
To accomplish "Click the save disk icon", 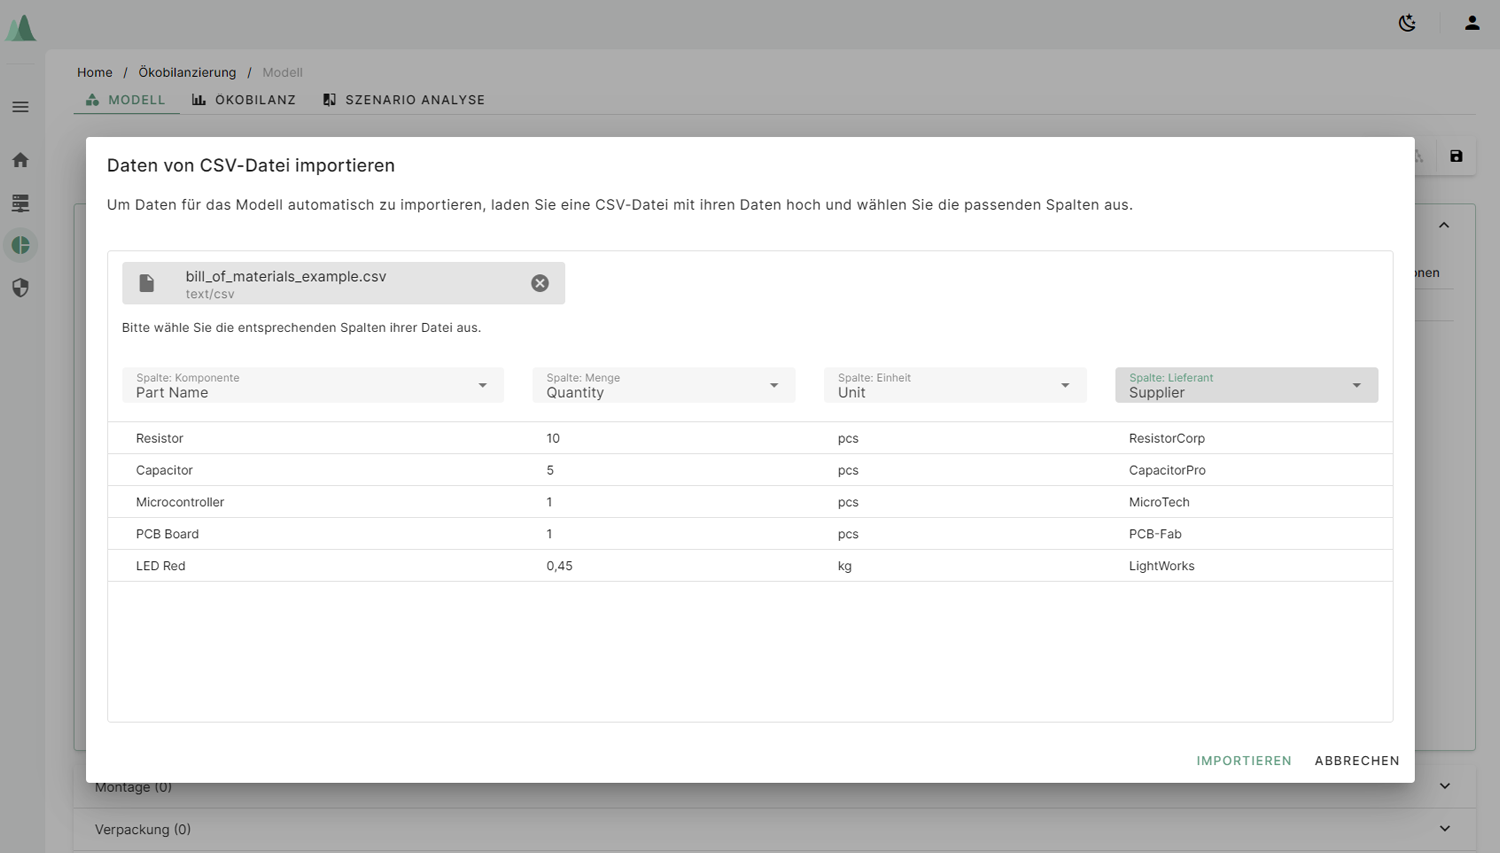I will tap(1456, 156).
